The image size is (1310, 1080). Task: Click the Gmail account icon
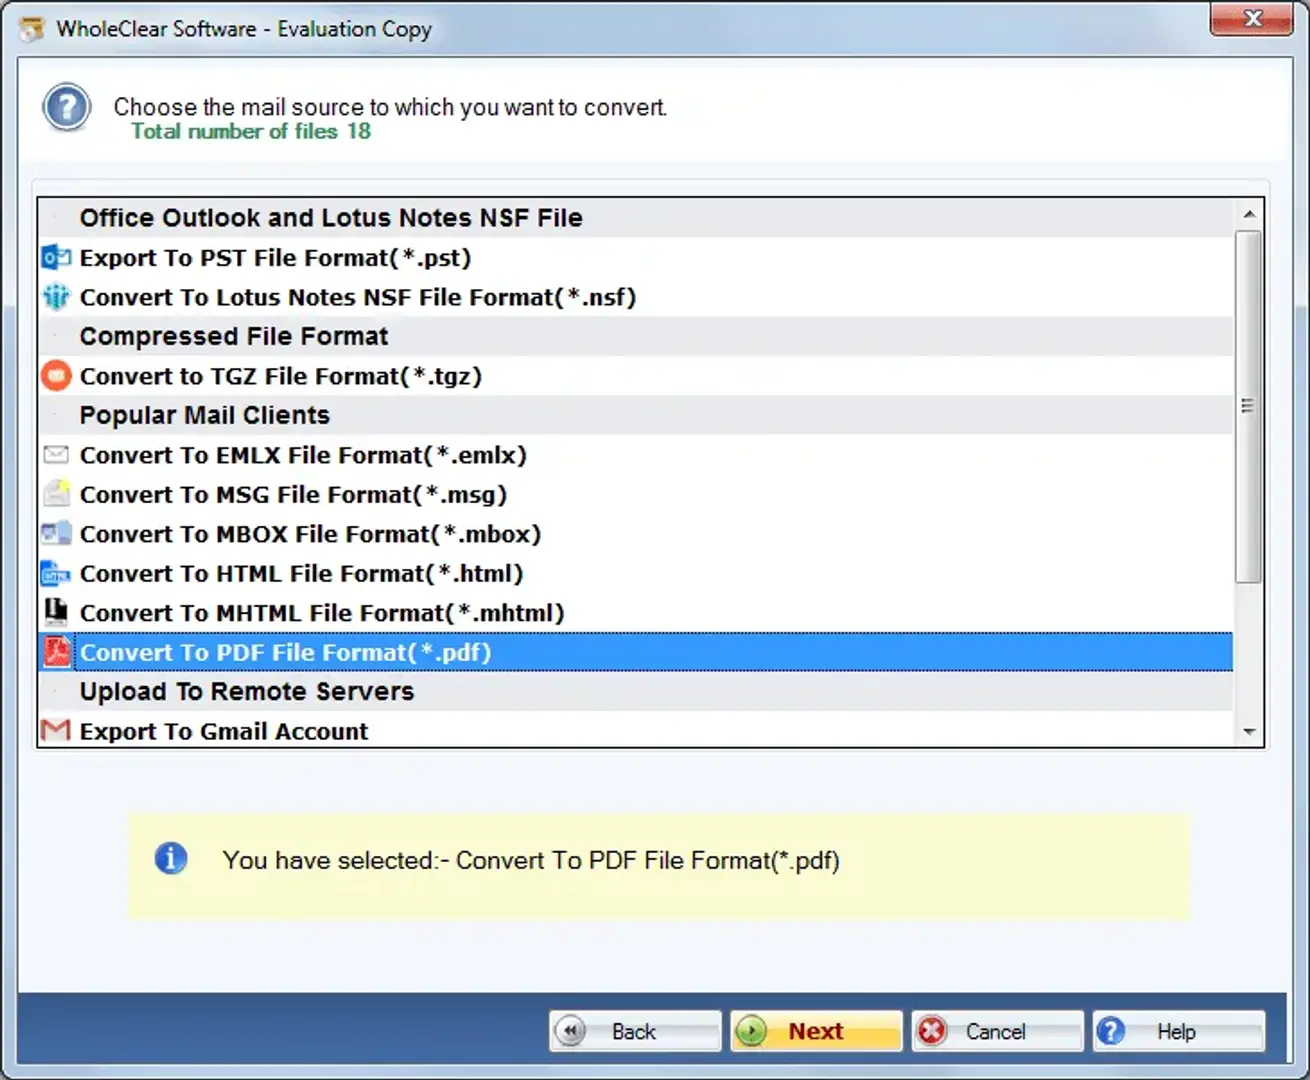click(56, 731)
